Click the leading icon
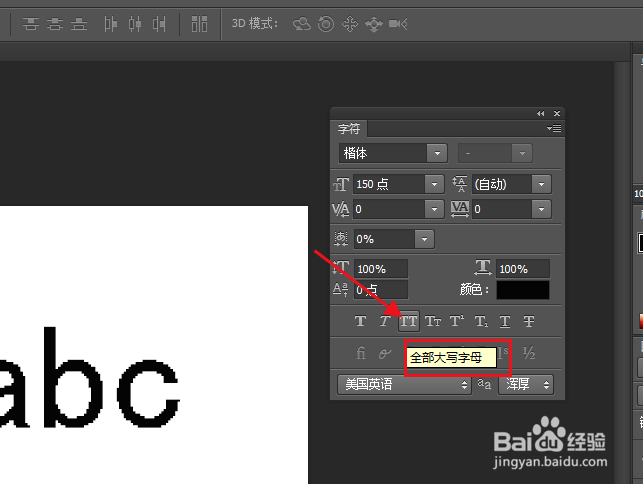 (460, 184)
